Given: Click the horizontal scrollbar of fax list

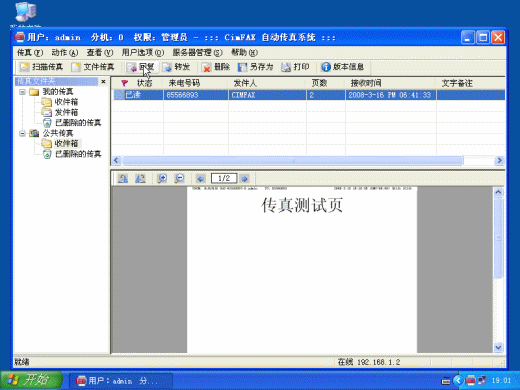Looking at the screenshot, I should pyautogui.click(x=293, y=161).
